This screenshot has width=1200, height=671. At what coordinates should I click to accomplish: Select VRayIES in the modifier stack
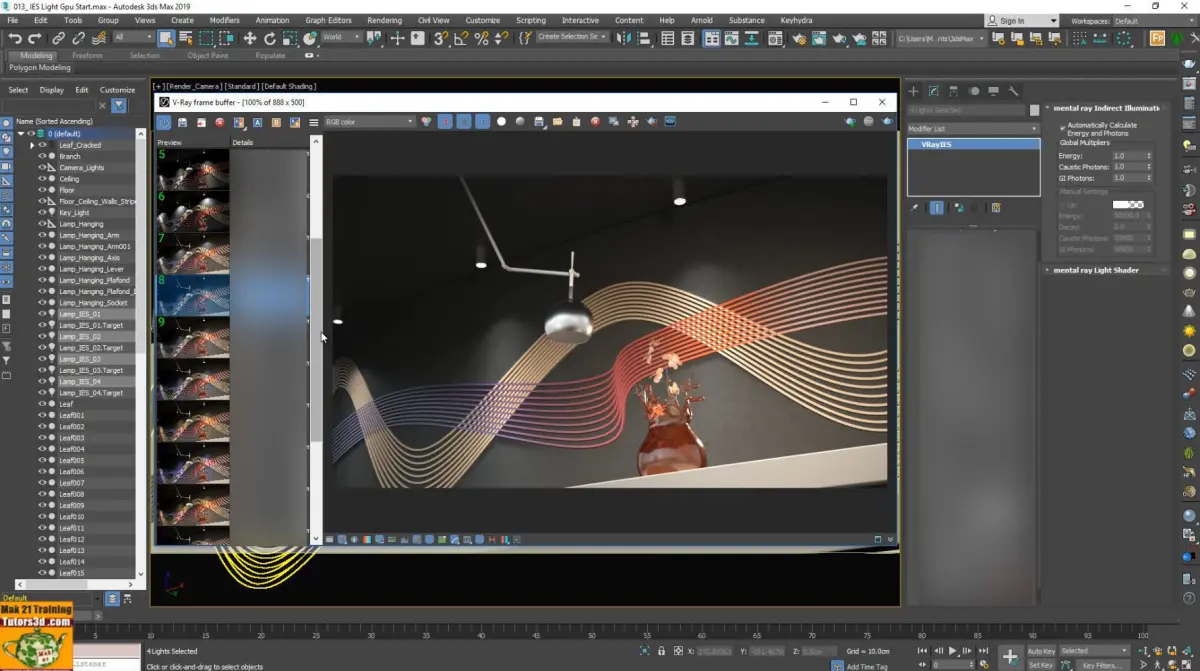pos(973,145)
